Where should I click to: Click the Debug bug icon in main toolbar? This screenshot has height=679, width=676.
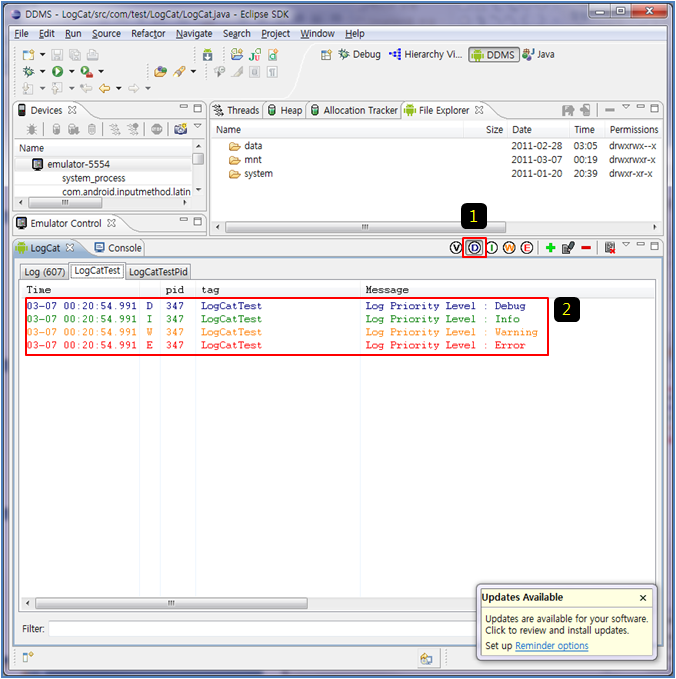[29, 71]
